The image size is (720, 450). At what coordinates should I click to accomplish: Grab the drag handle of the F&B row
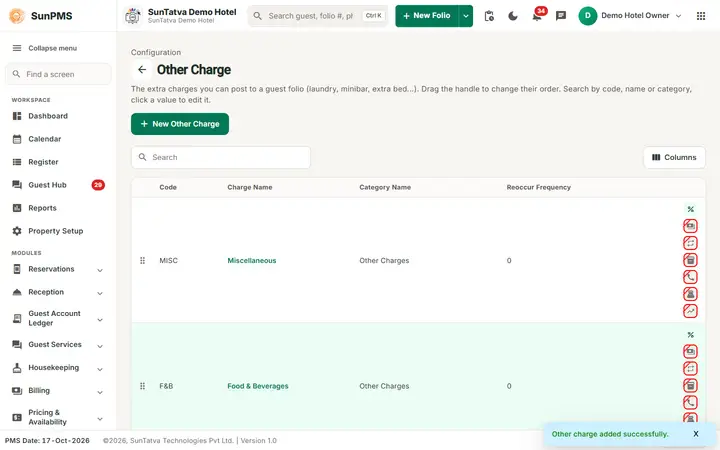pyautogui.click(x=142, y=386)
